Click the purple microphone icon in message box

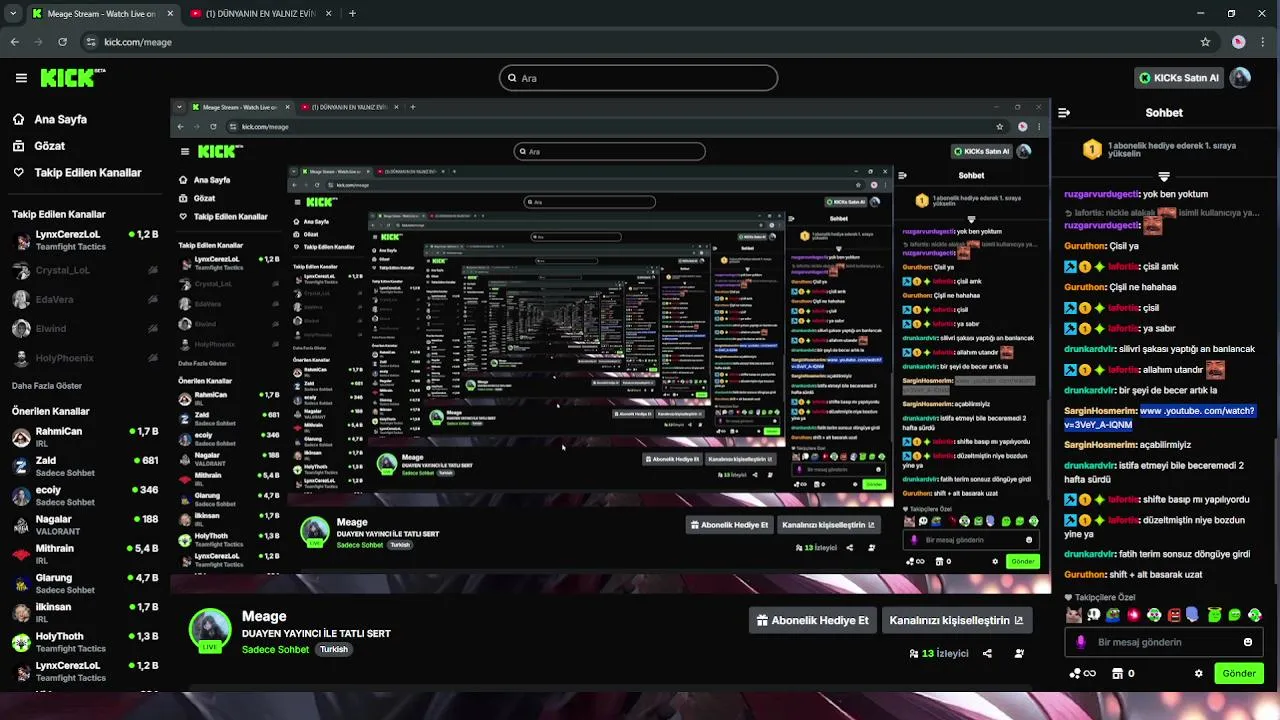[x=1080, y=642]
